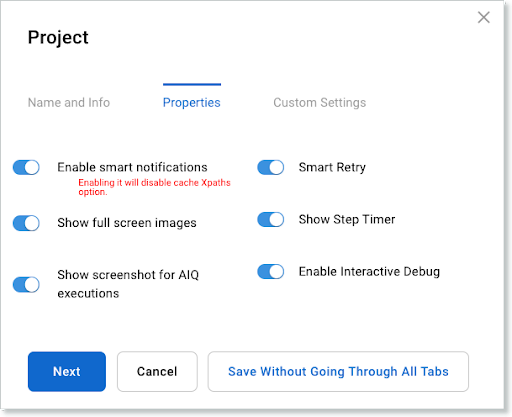512x417 pixels.
Task: Click the Show Step Timer label
Action: [347, 219]
